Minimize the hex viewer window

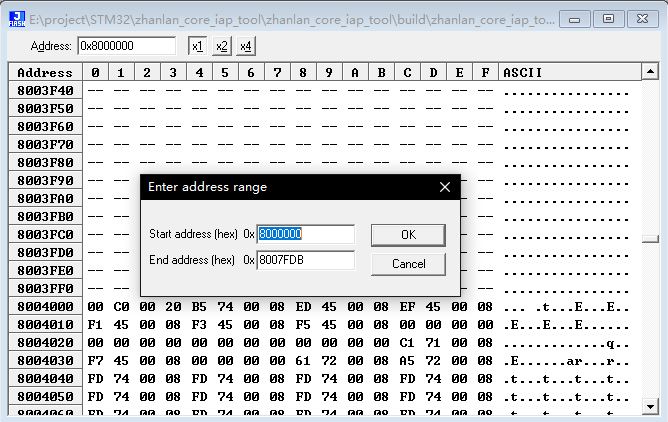[574, 19]
